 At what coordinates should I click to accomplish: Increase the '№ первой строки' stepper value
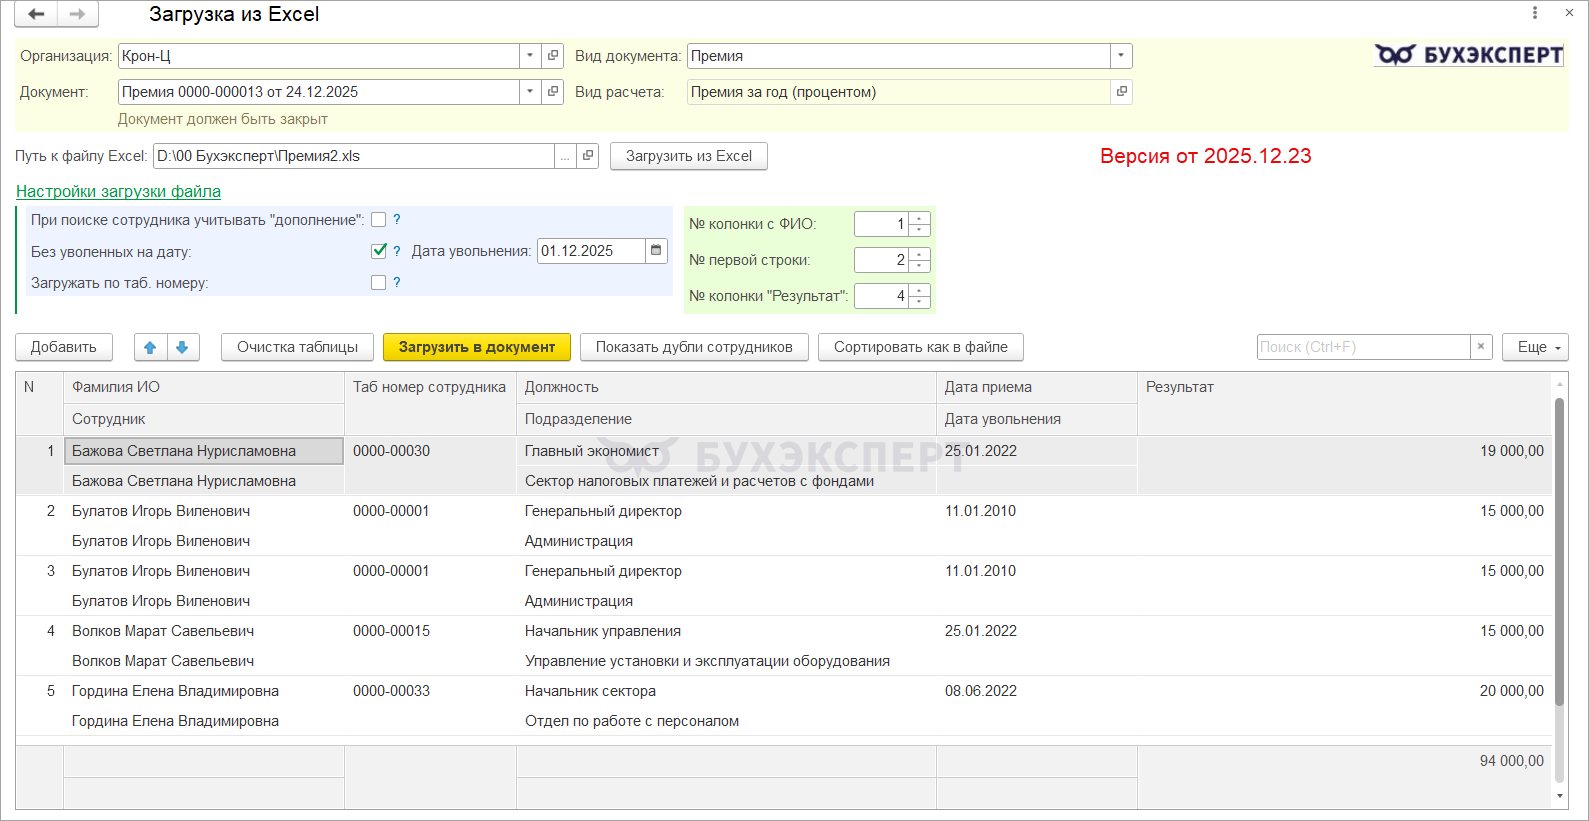tap(920, 255)
